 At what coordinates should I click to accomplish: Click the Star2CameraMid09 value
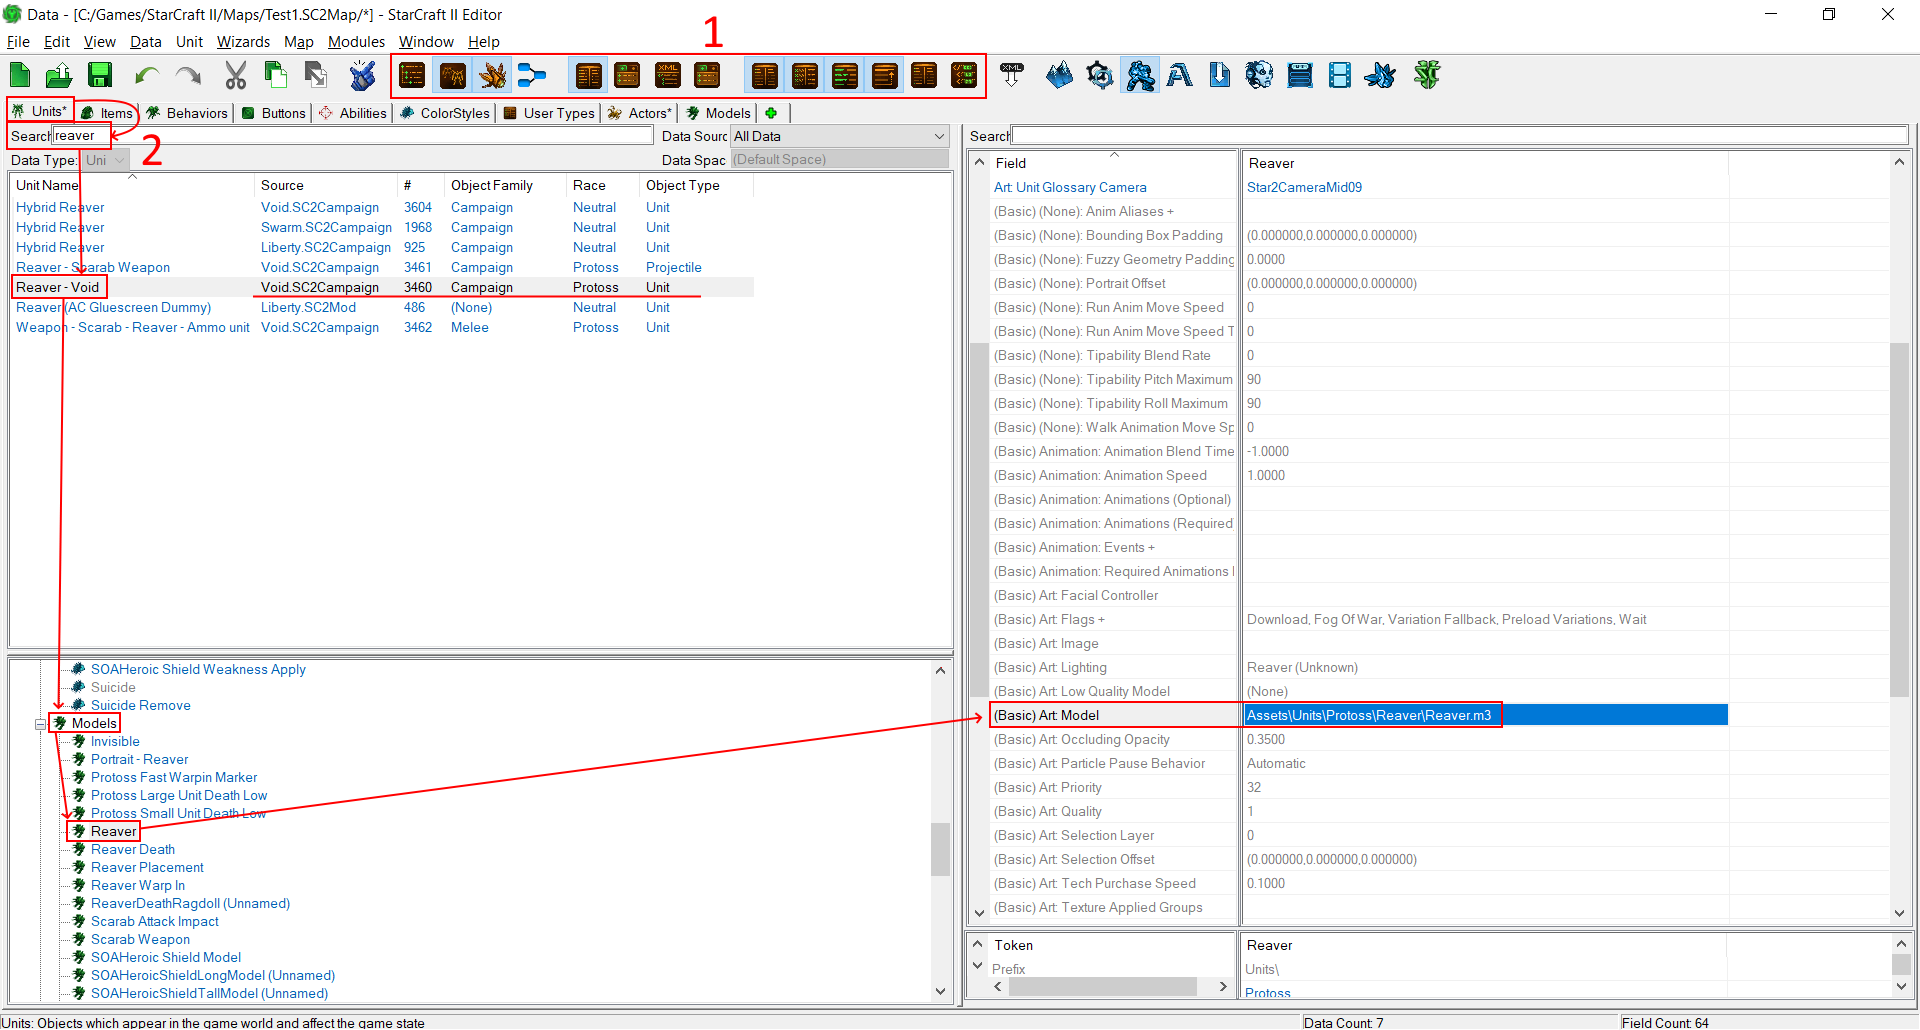1304,187
